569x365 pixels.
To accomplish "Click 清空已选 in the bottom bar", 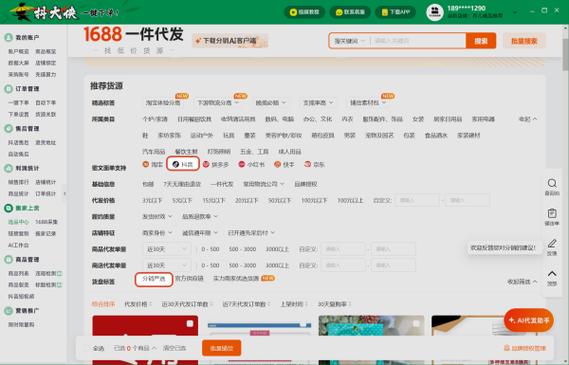I will (175, 348).
